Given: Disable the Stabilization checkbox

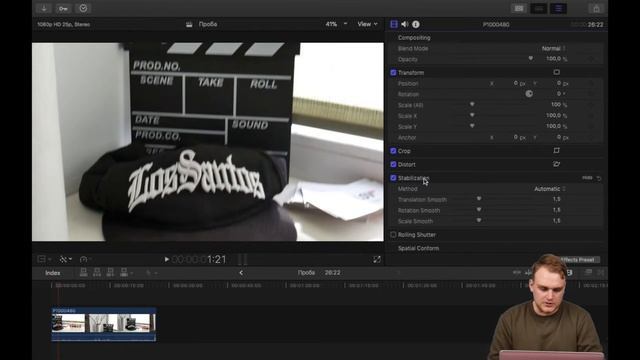Looking at the screenshot, I should click(393, 178).
